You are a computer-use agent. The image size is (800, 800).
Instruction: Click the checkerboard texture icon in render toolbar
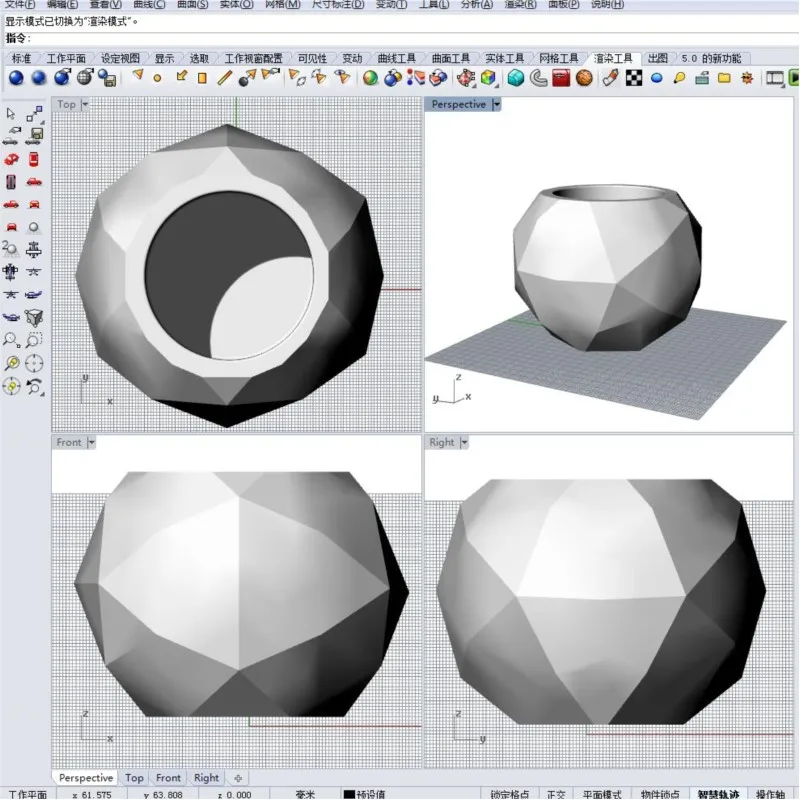634,77
